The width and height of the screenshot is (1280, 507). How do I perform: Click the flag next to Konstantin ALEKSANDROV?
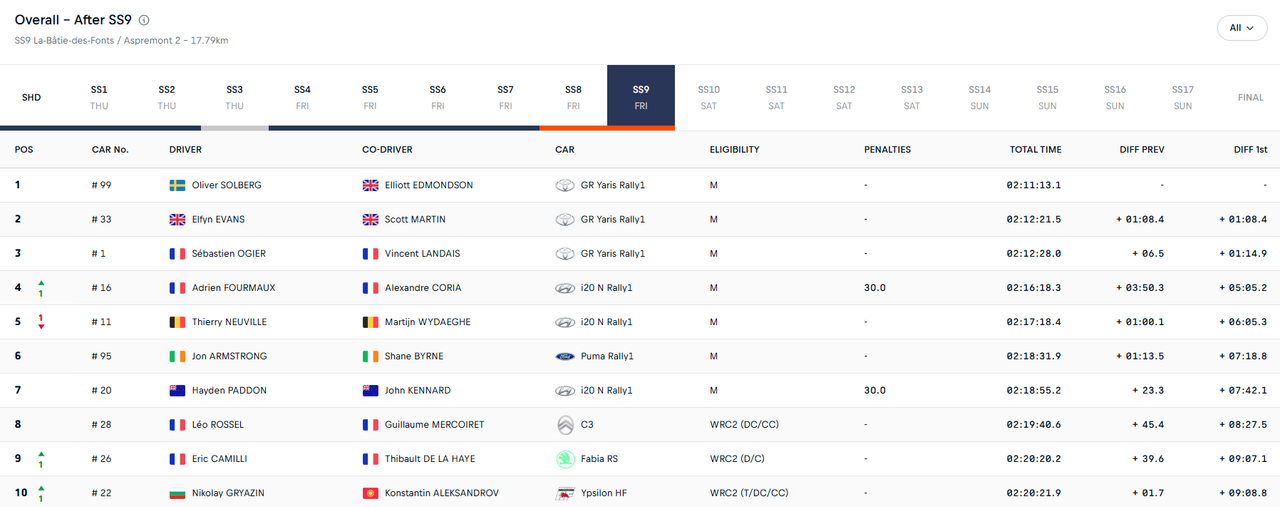click(371, 493)
